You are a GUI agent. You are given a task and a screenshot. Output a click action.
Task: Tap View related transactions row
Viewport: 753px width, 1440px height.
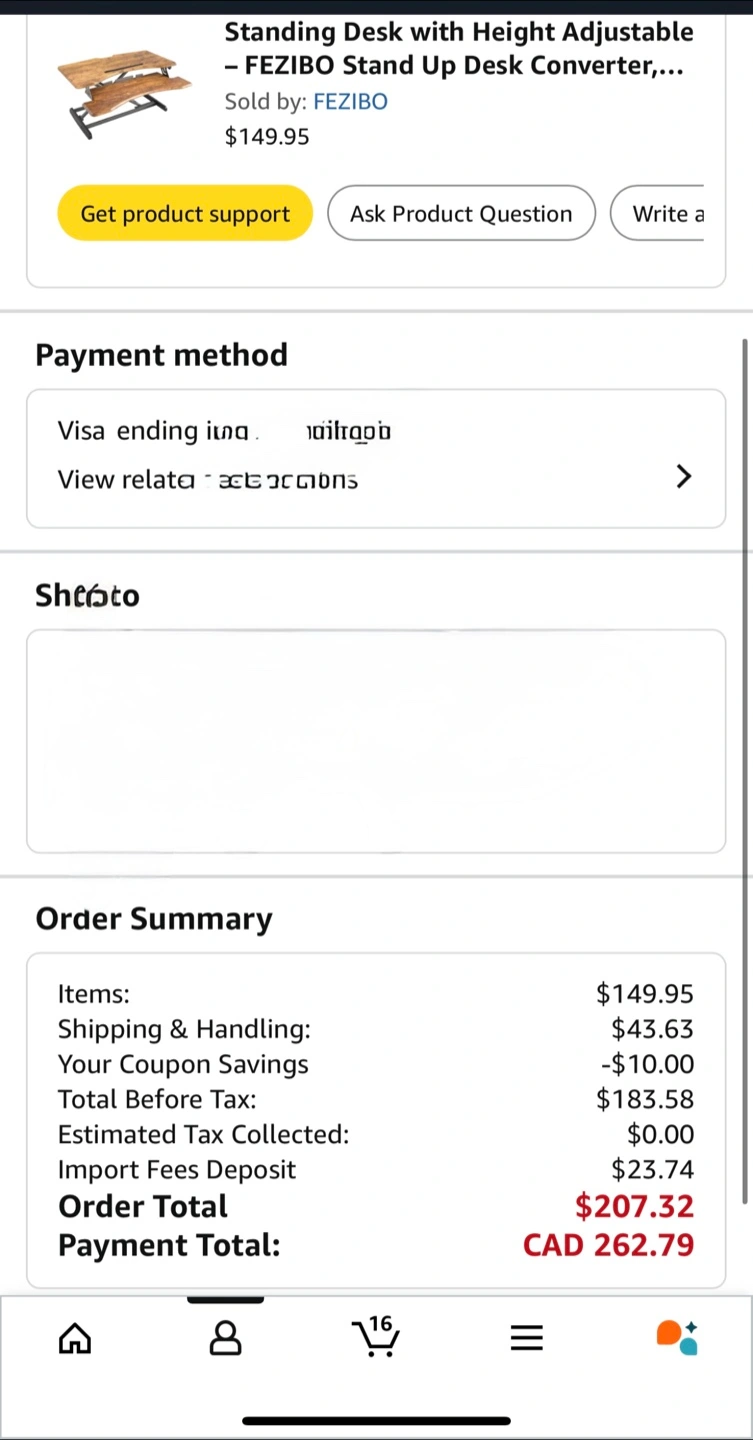[208, 480]
